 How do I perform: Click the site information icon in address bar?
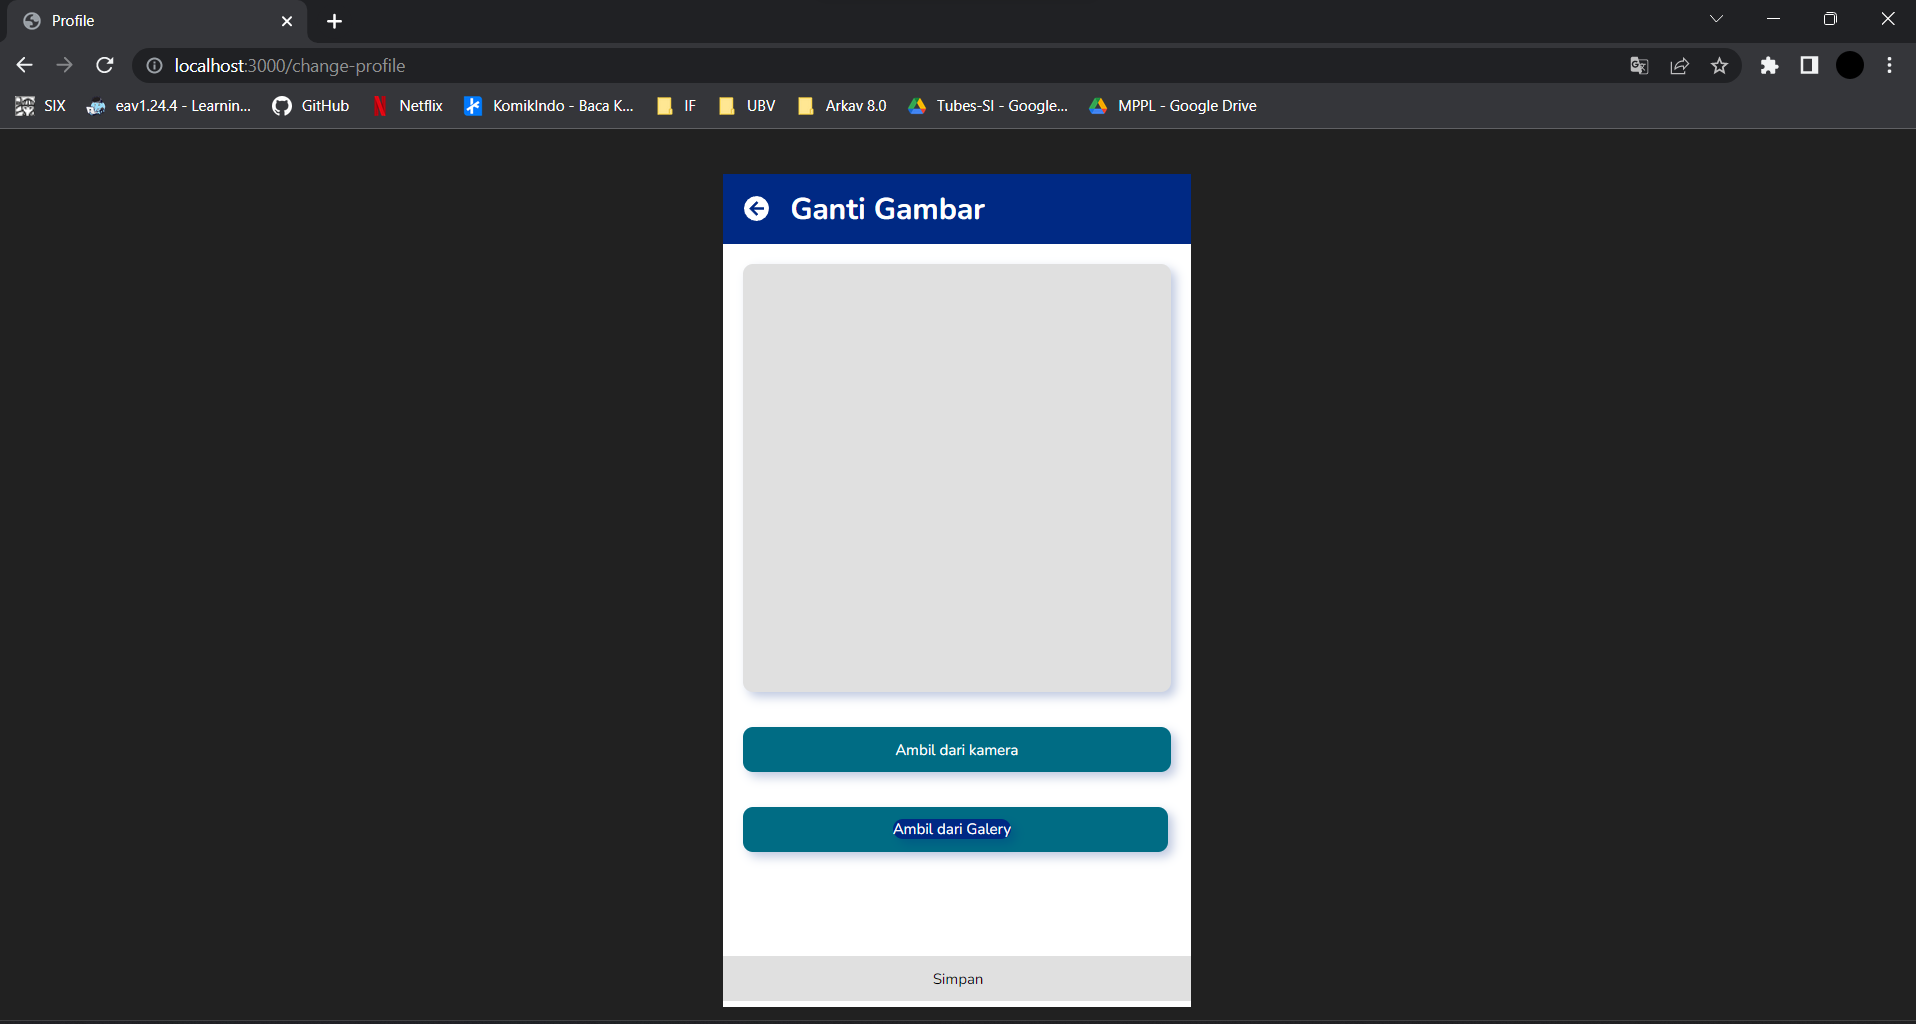point(155,65)
